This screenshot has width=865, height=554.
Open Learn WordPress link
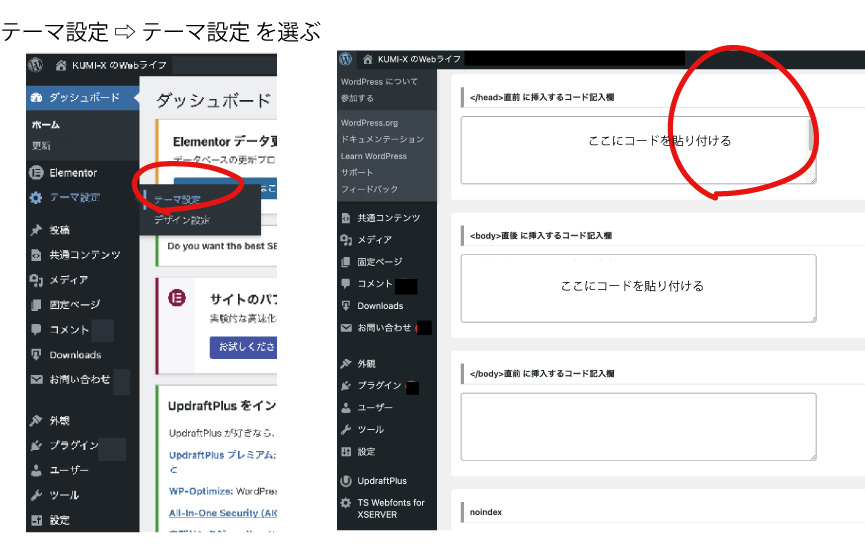(x=373, y=156)
